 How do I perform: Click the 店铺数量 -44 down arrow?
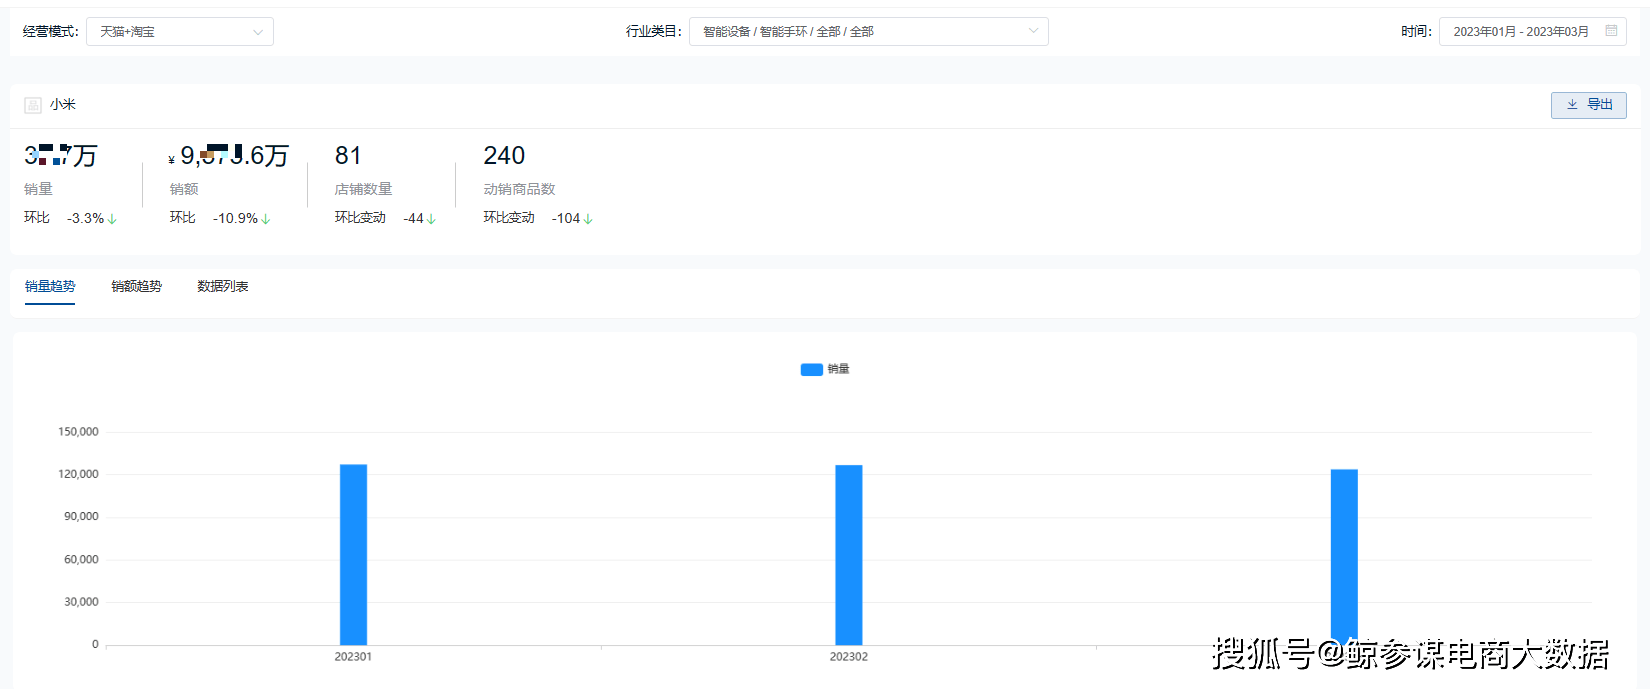[x=431, y=219]
